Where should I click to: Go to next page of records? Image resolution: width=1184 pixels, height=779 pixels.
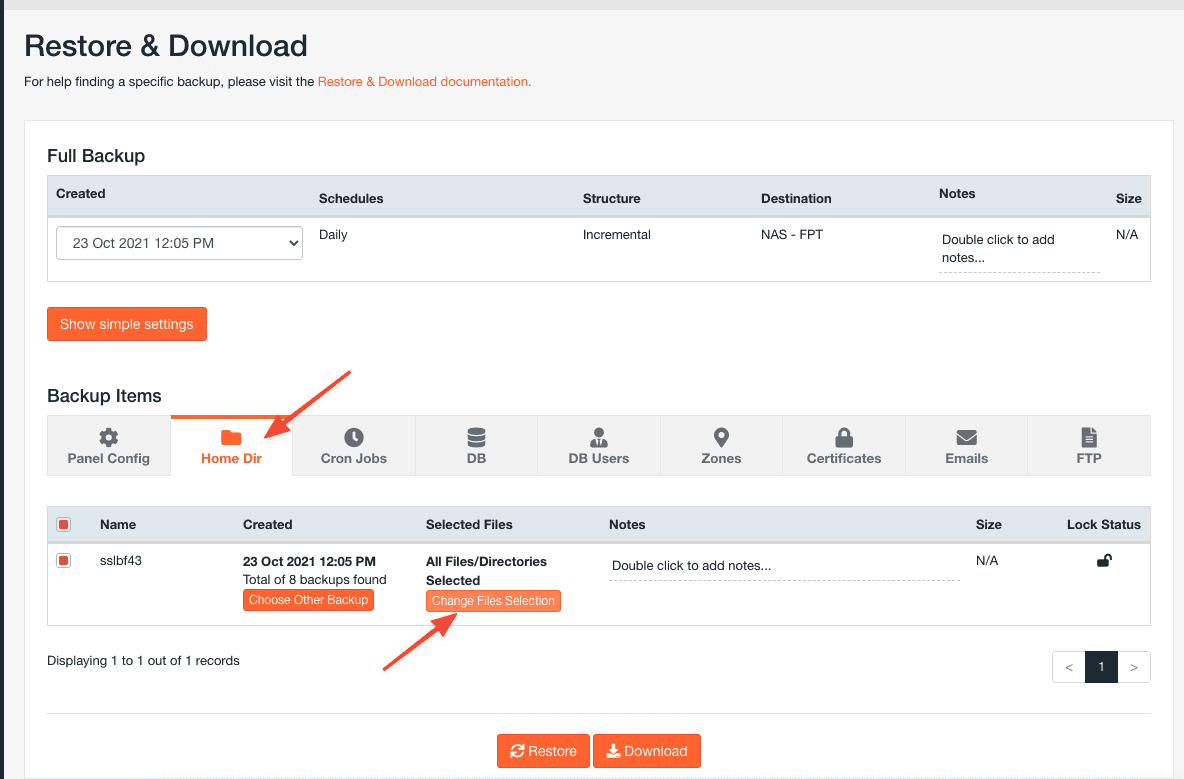(1134, 667)
